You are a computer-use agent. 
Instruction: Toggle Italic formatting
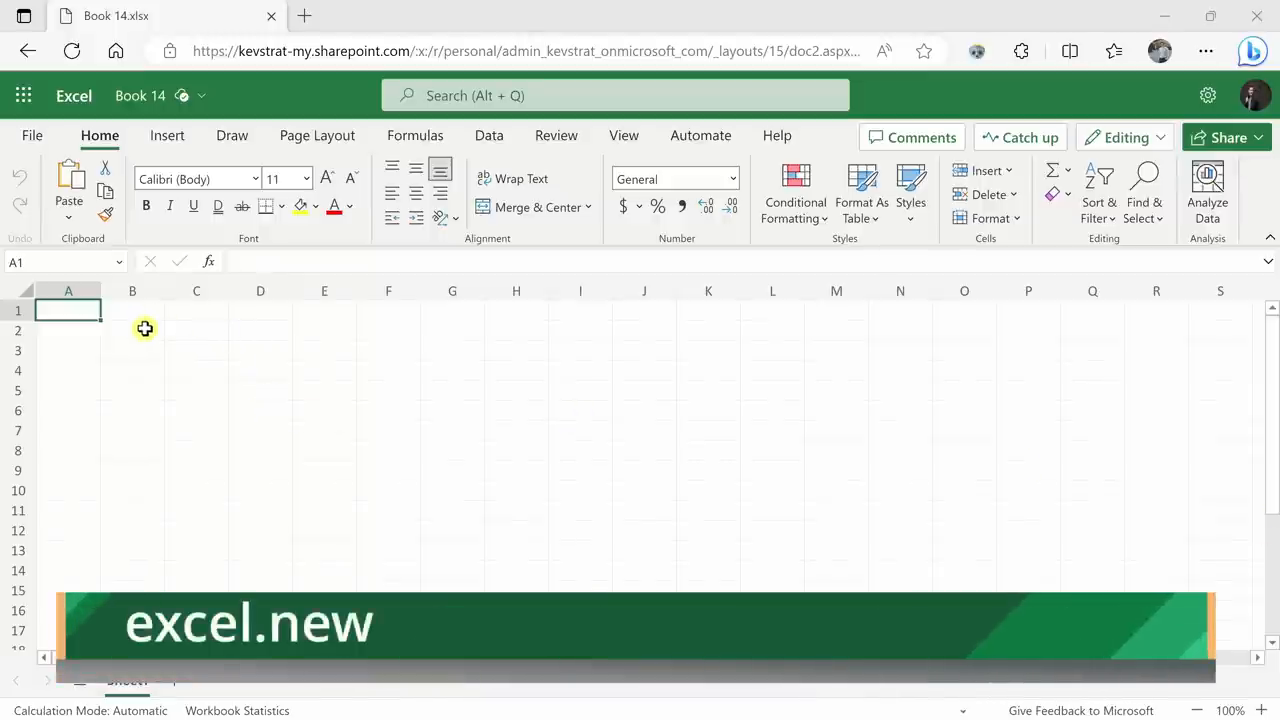click(170, 206)
